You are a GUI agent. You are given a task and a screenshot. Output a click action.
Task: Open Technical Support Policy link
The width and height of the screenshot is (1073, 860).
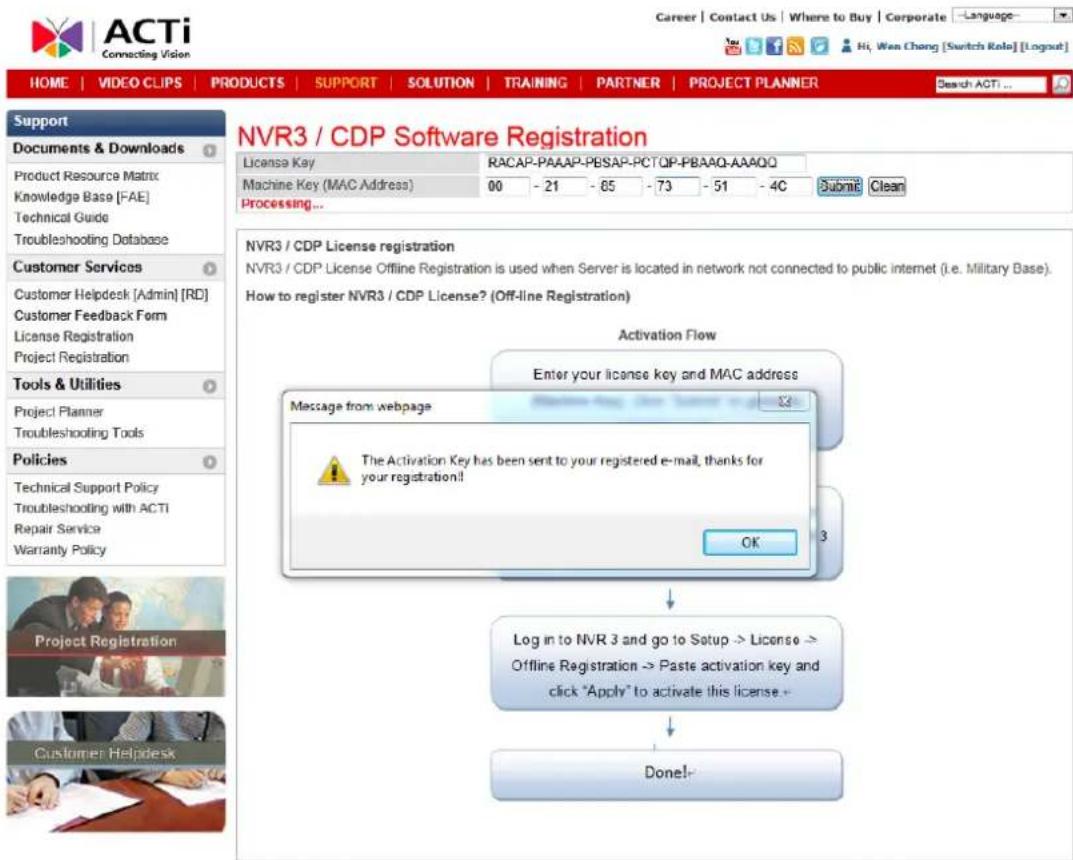[86, 488]
